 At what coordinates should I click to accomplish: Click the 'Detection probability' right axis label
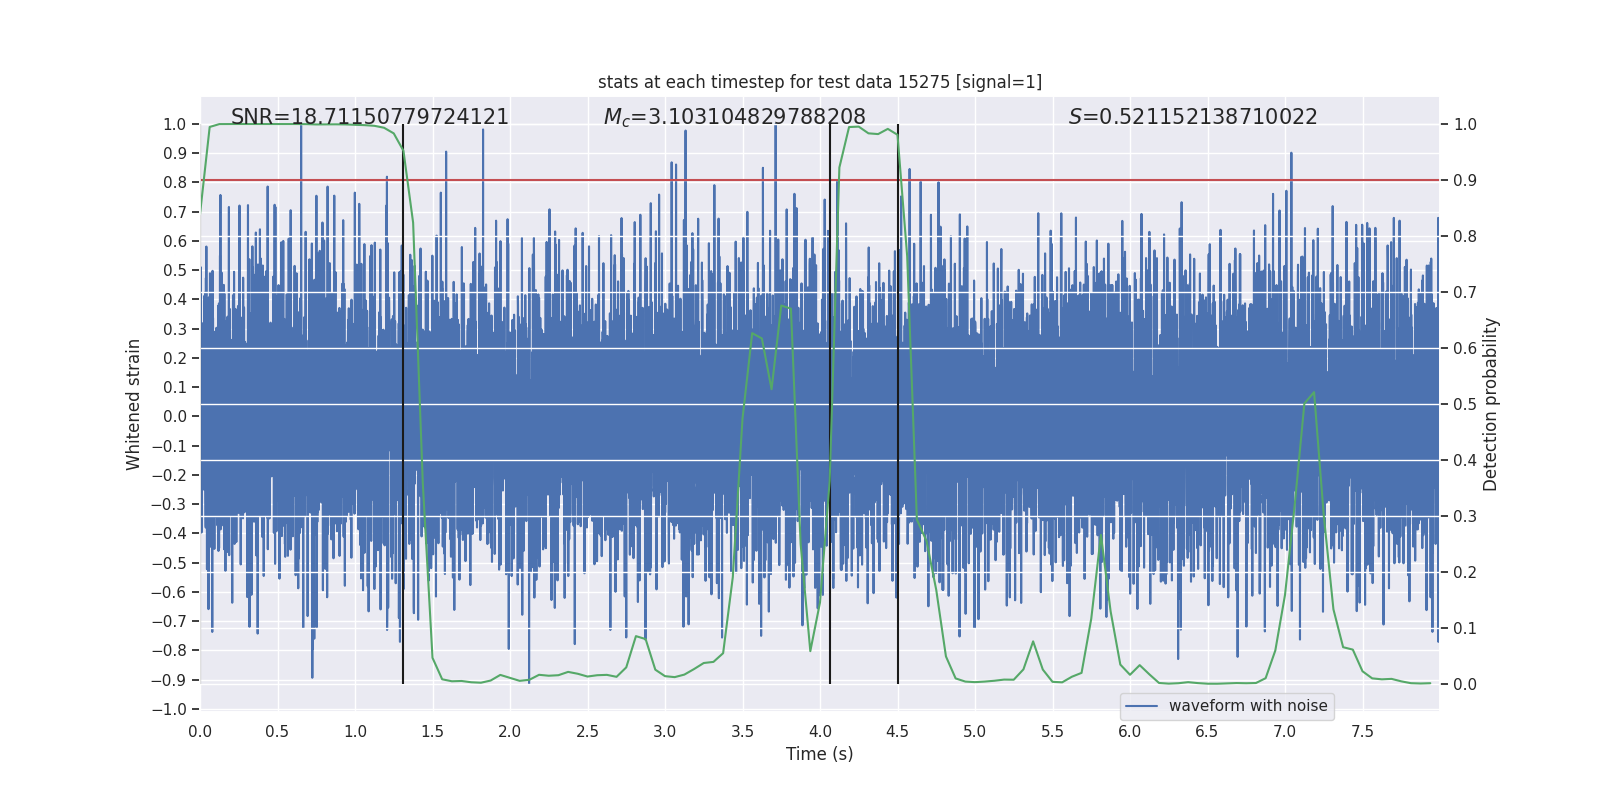(1491, 404)
